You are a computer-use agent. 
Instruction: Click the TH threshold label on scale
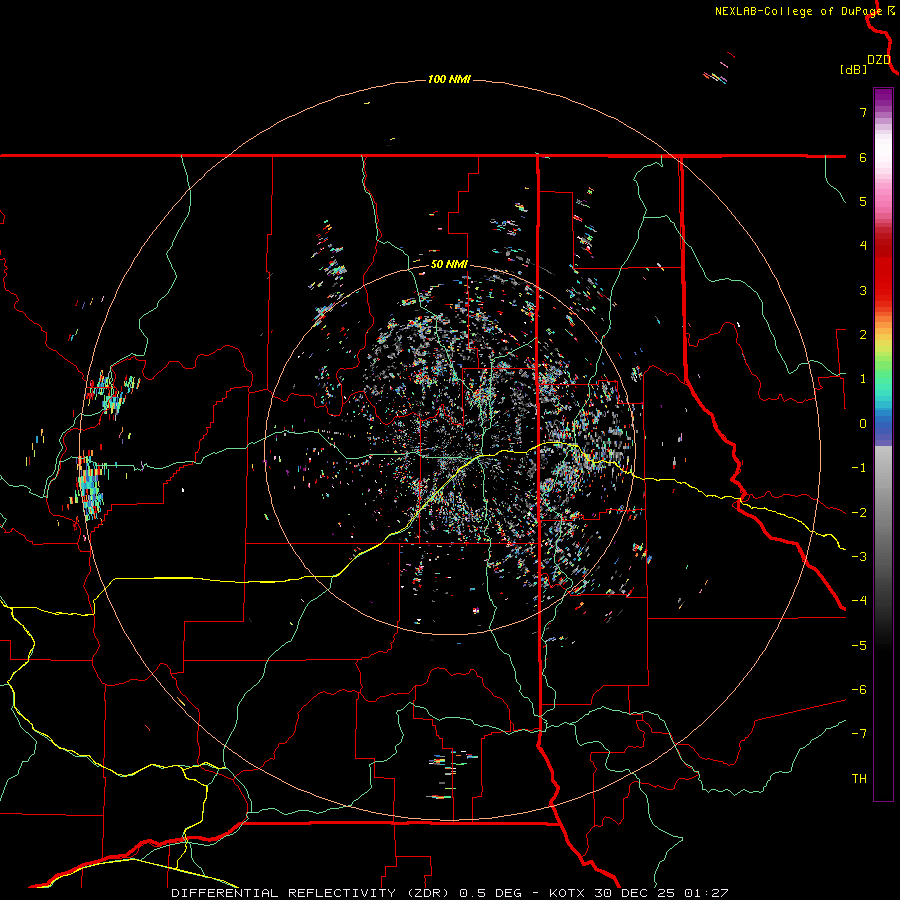click(x=859, y=778)
